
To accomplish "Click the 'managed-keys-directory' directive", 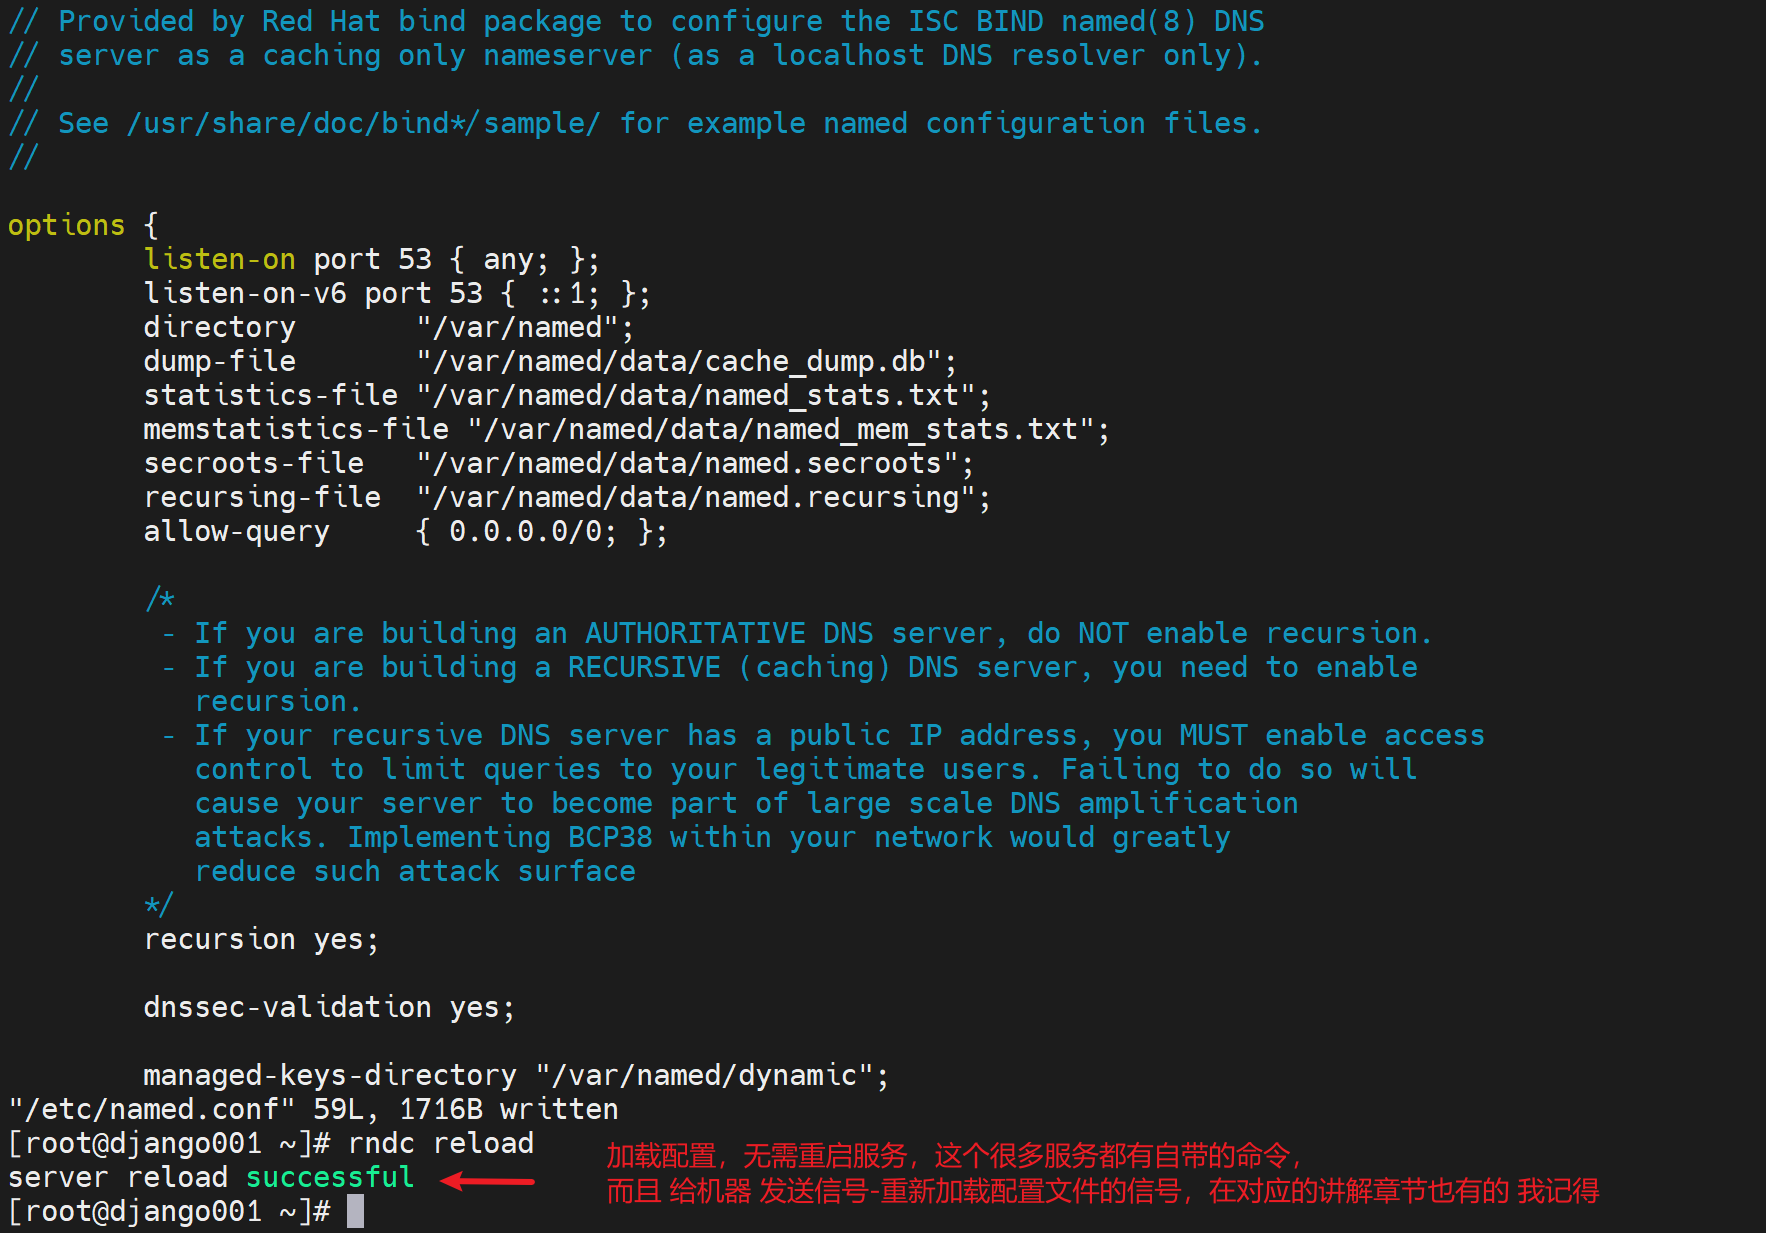I will click(330, 1075).
